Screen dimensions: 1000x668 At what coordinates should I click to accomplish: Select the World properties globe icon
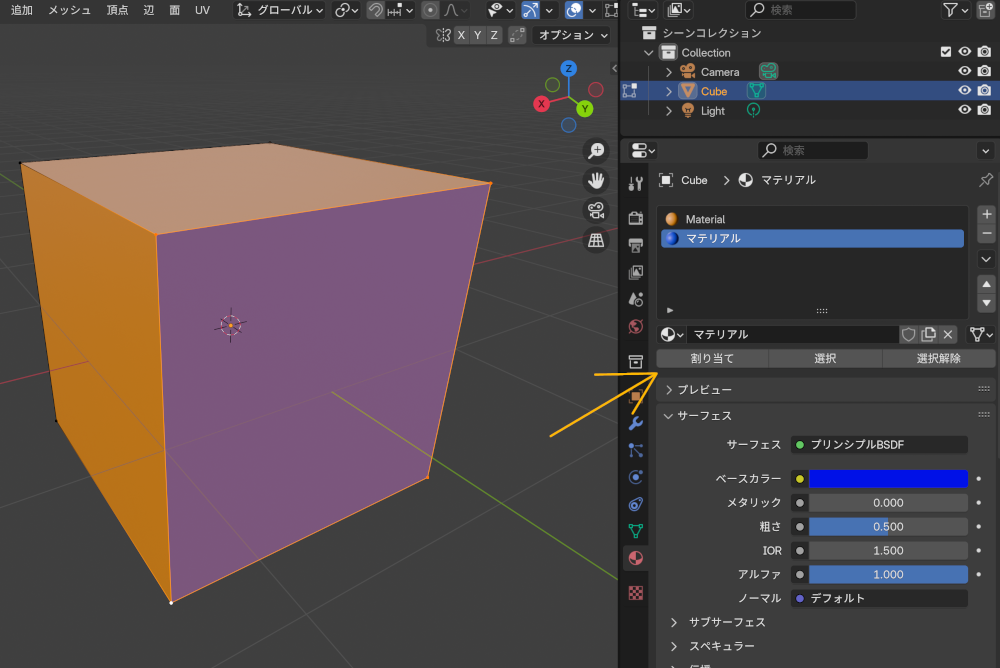click(636, 327)
